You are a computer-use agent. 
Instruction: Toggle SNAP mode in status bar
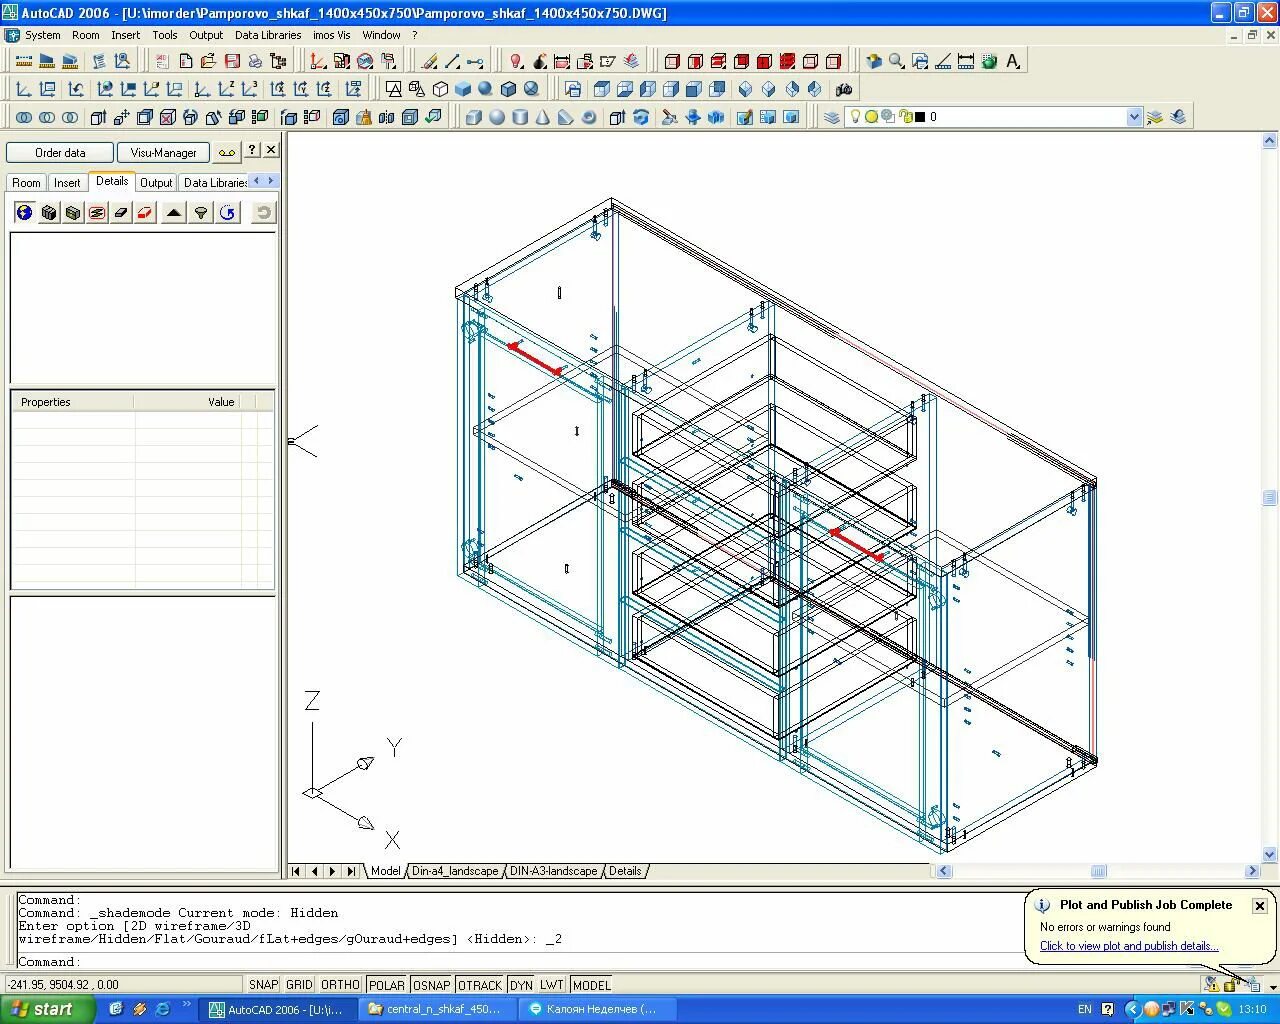(x=263, y=985)
